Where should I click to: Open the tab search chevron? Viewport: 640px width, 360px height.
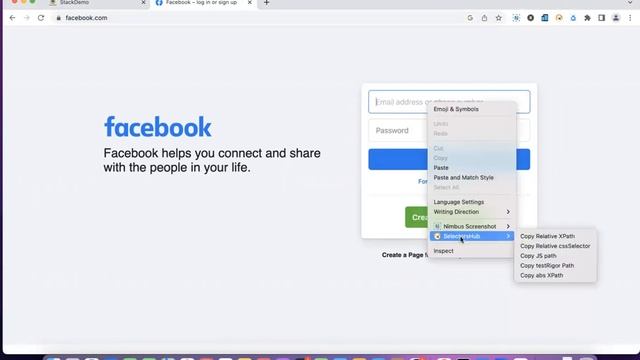(x=630, y=2)
